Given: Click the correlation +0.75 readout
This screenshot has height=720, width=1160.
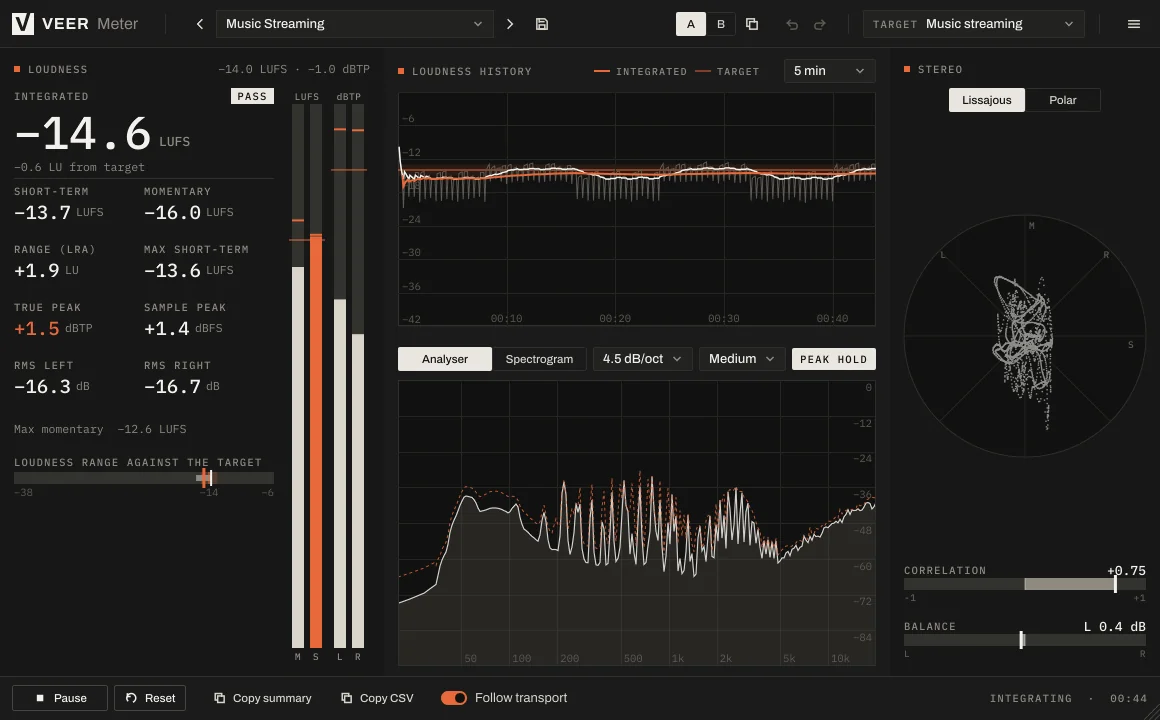Looking at the screenshot, I should [x=1126, y=571].
